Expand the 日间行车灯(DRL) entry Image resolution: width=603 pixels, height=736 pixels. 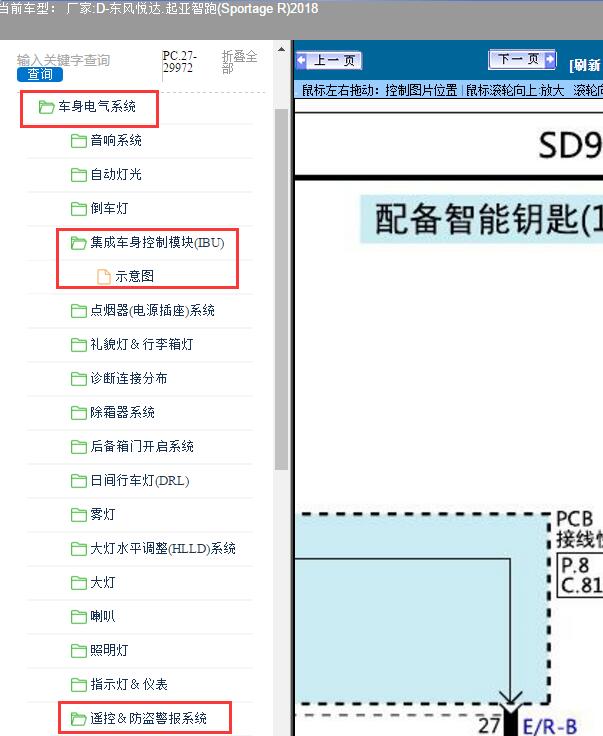pos(140,480)
